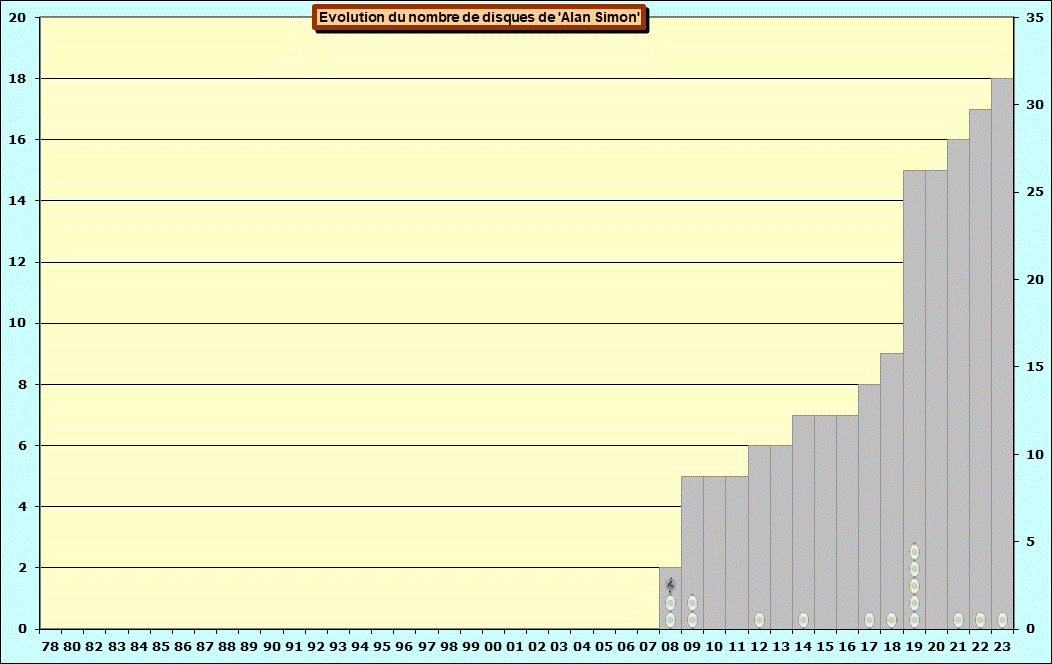The image size is (1052, 664).
Task: Click the x-axis year label 90
Action: [272, 647]
